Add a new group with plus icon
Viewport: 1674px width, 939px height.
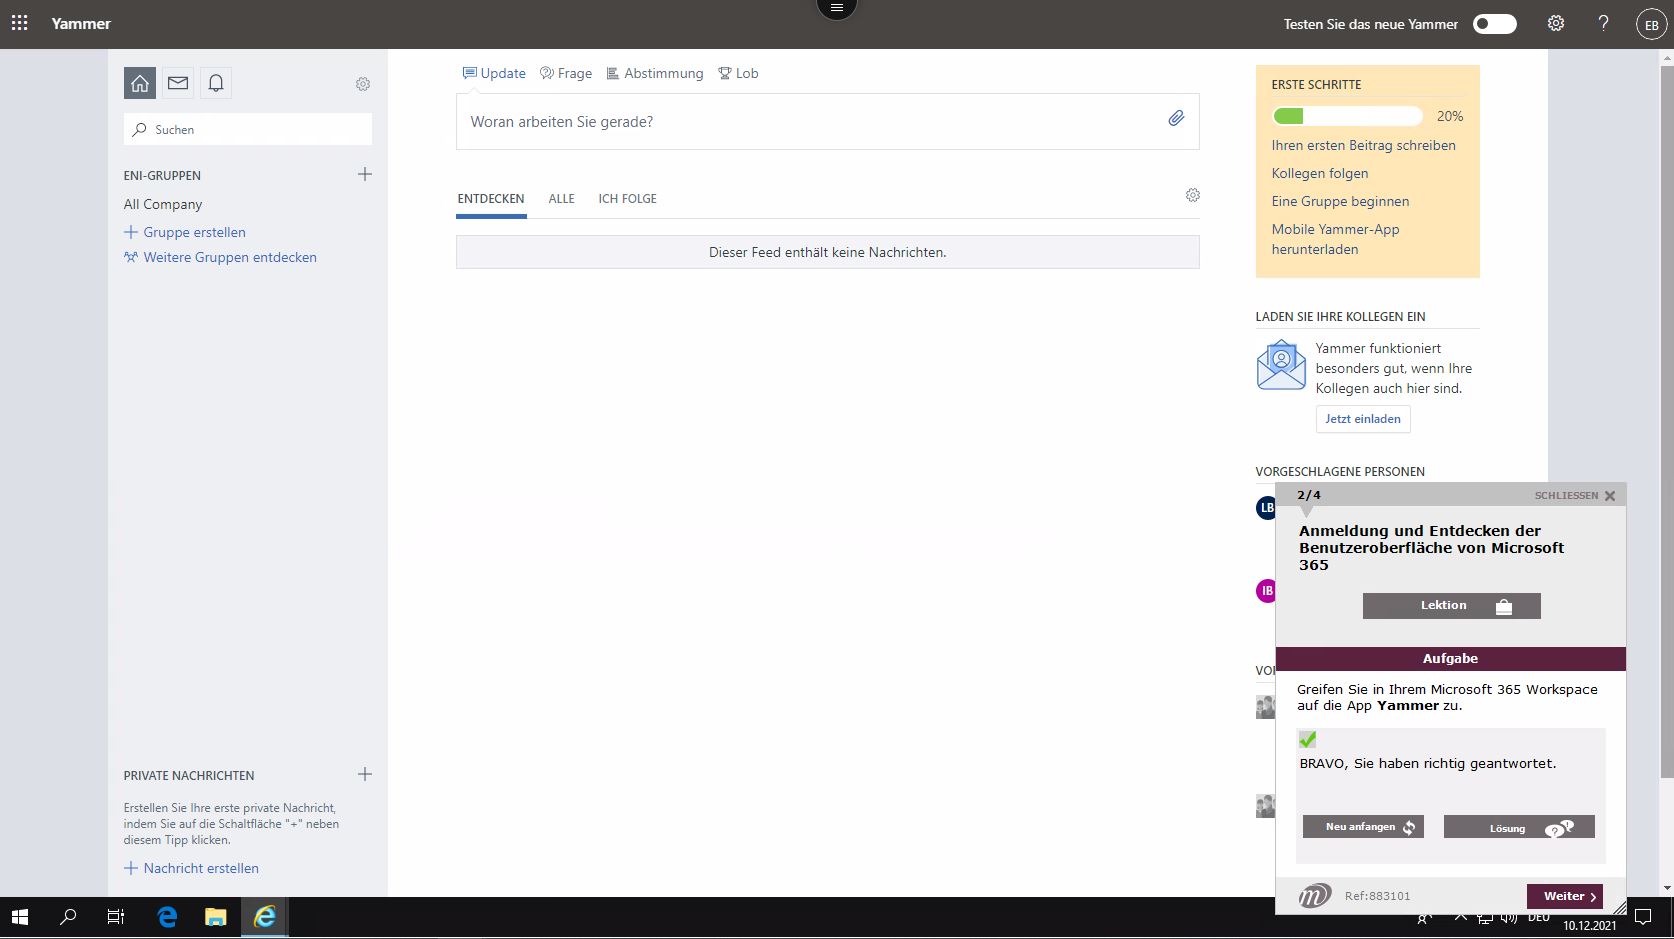[x=365, y=174]
